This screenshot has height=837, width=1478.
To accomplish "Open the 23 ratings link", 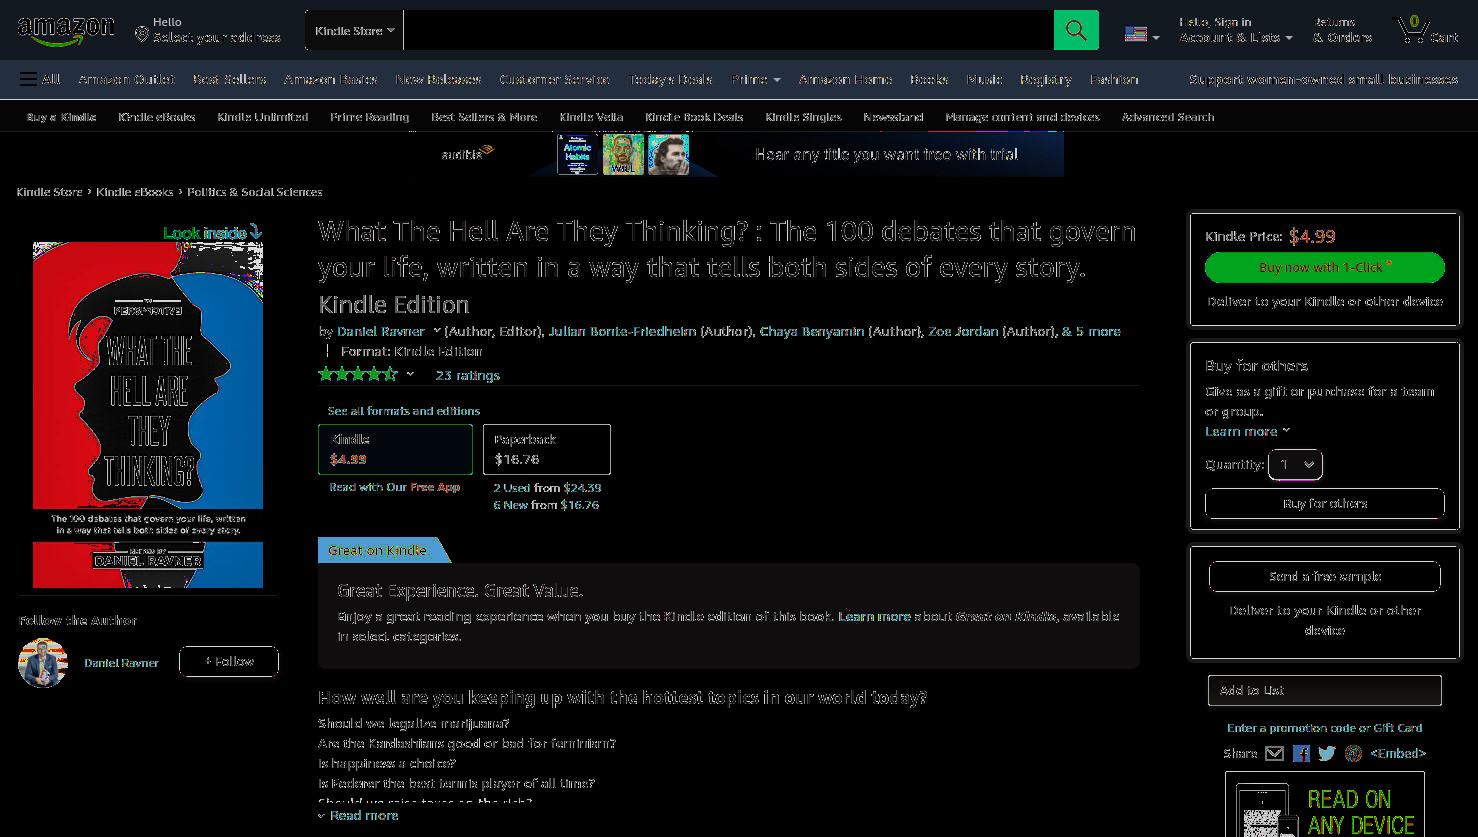I will [x=467, y=375].
